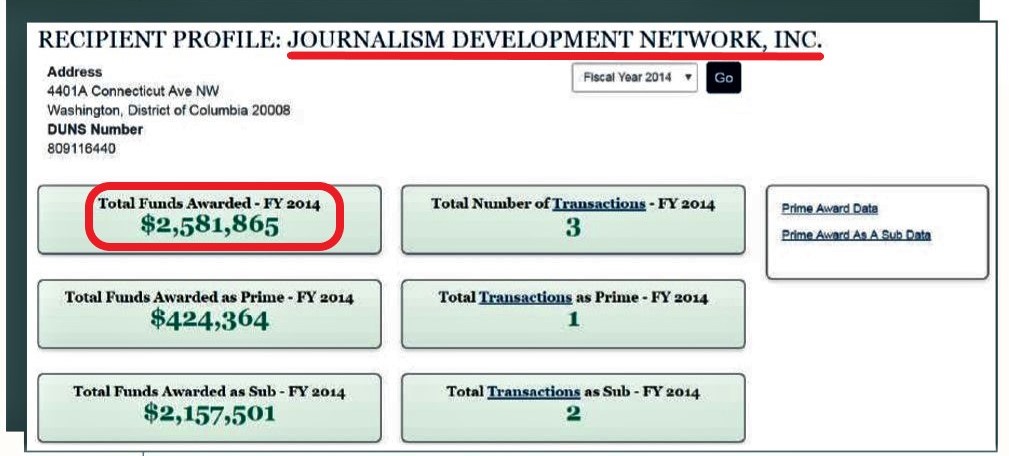Click Transactions link in Total Transactions as Prime

(x=525, y=298)
